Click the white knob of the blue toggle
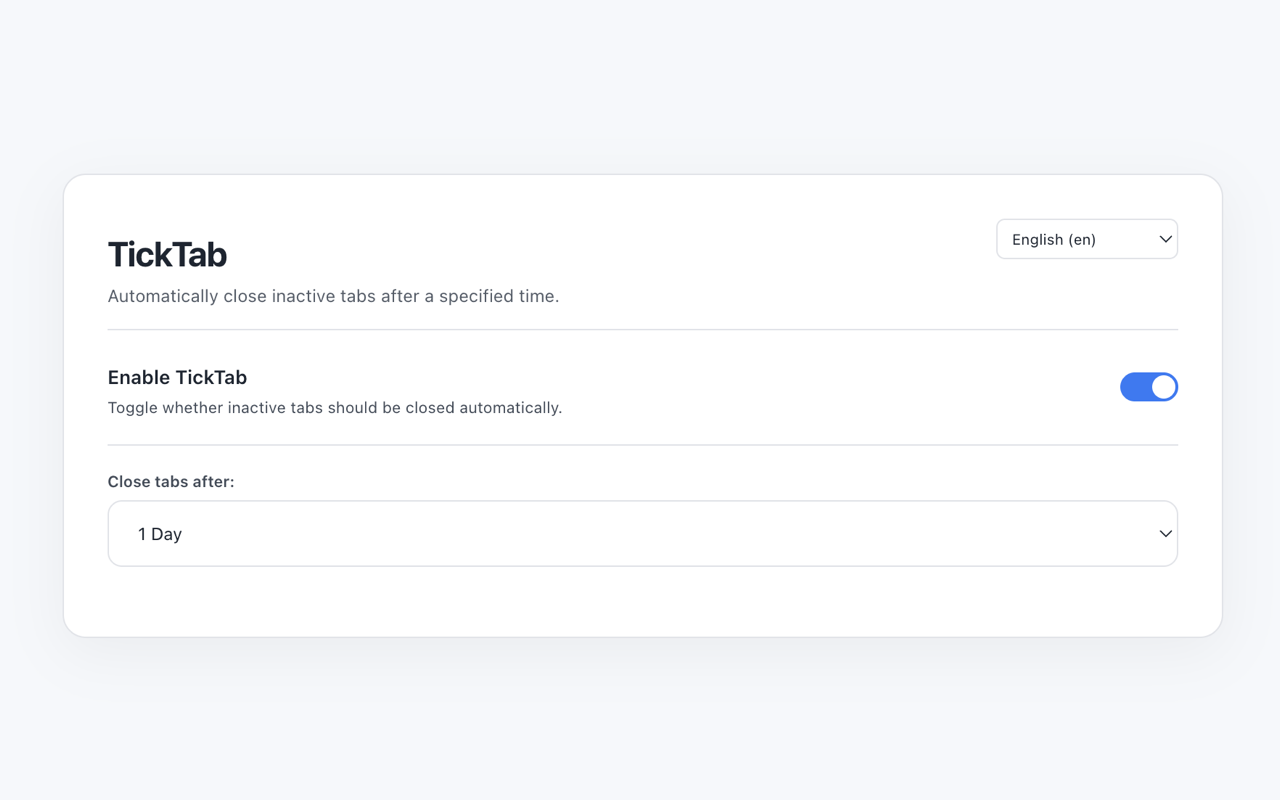 tap(1163, 387)
